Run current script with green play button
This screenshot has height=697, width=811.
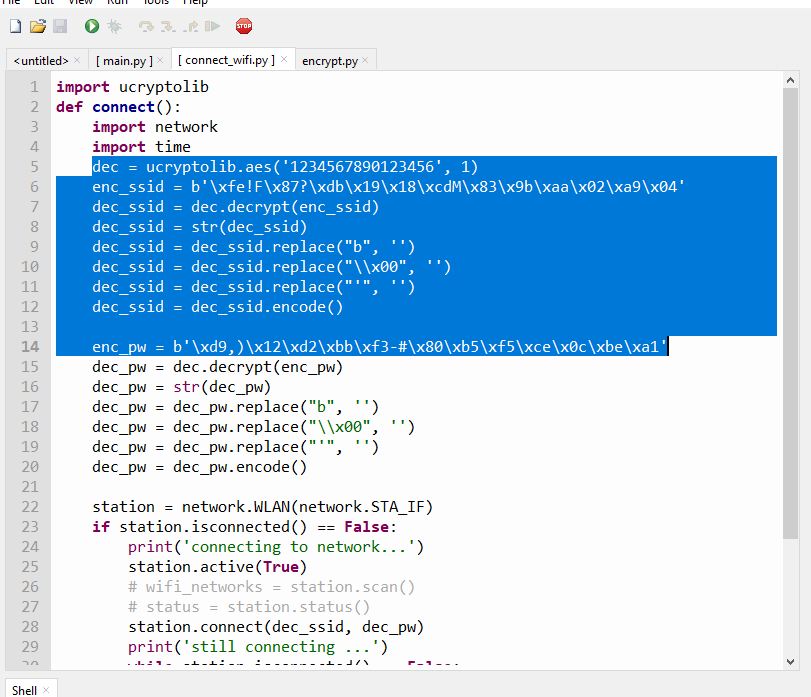point(92,26)
